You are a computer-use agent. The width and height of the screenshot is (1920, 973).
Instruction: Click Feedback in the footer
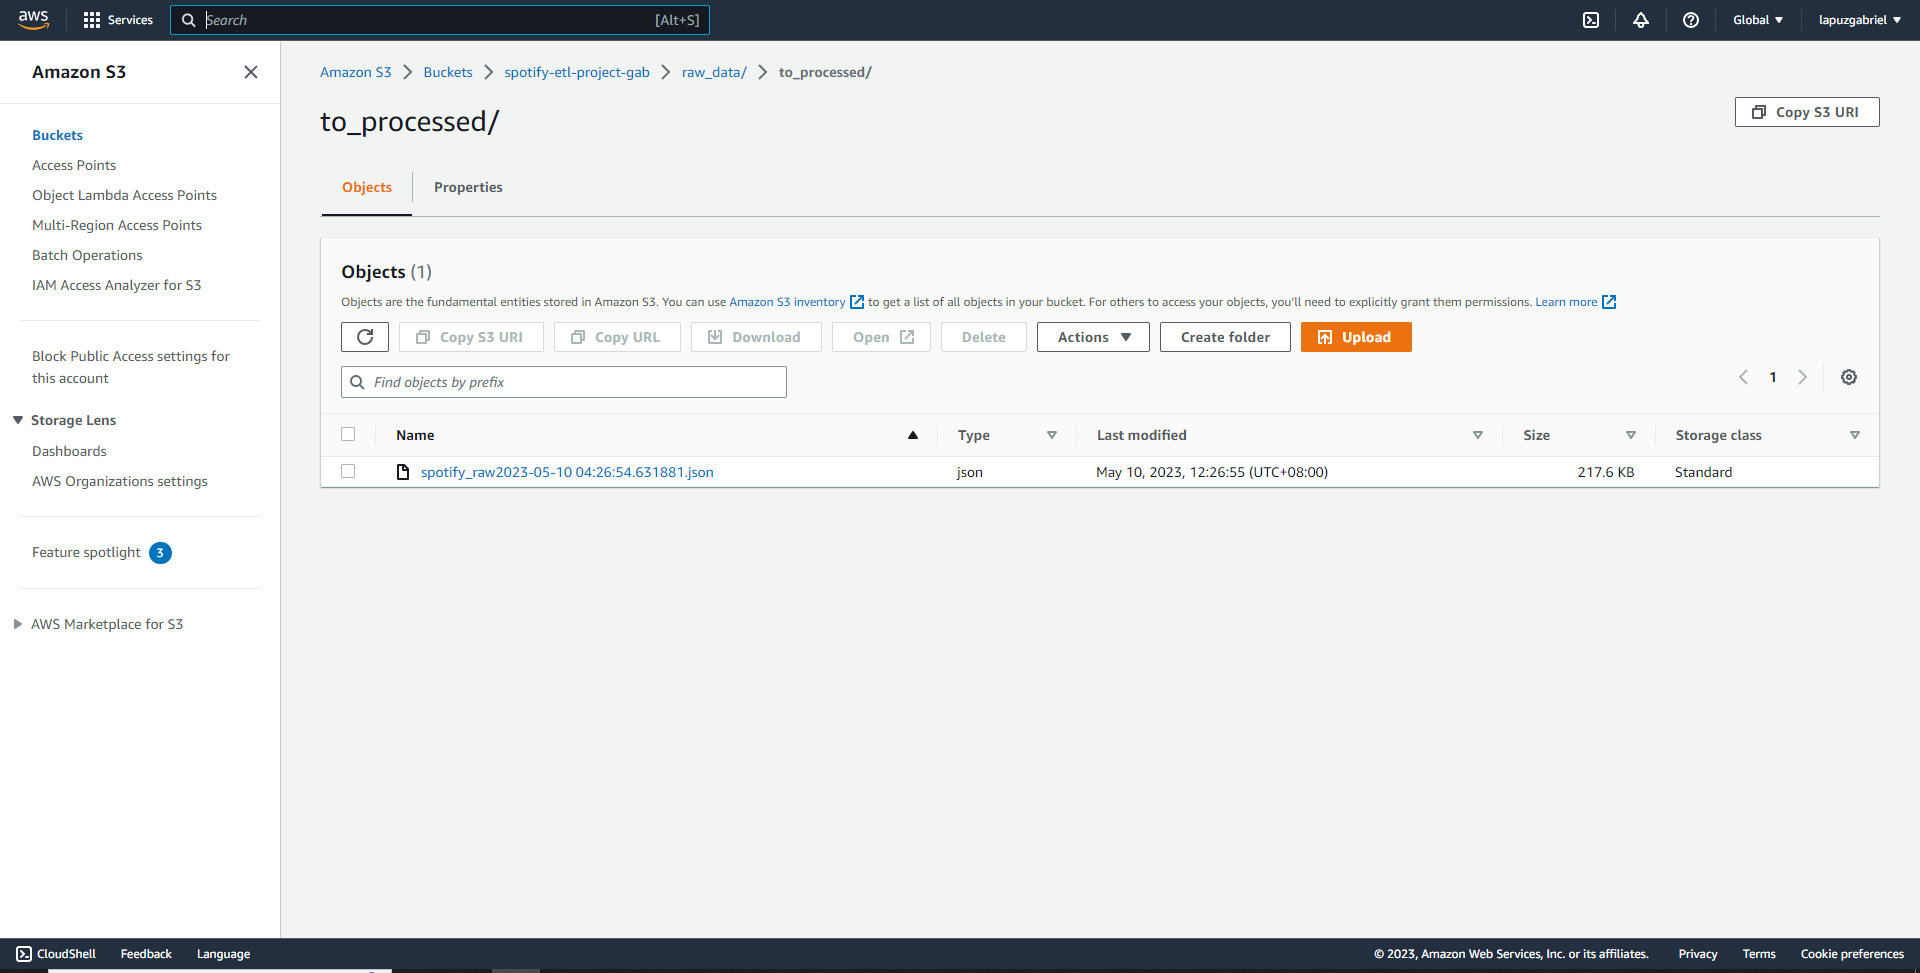[146, 954]
